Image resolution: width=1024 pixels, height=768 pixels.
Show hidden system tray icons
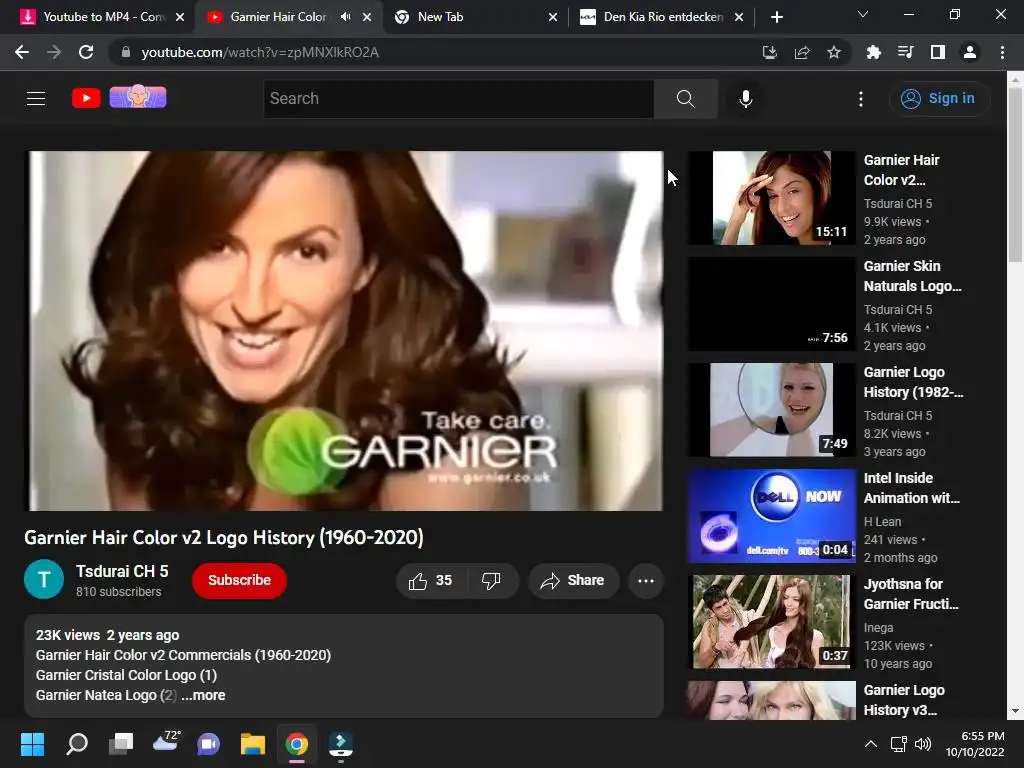coord(871,744)
